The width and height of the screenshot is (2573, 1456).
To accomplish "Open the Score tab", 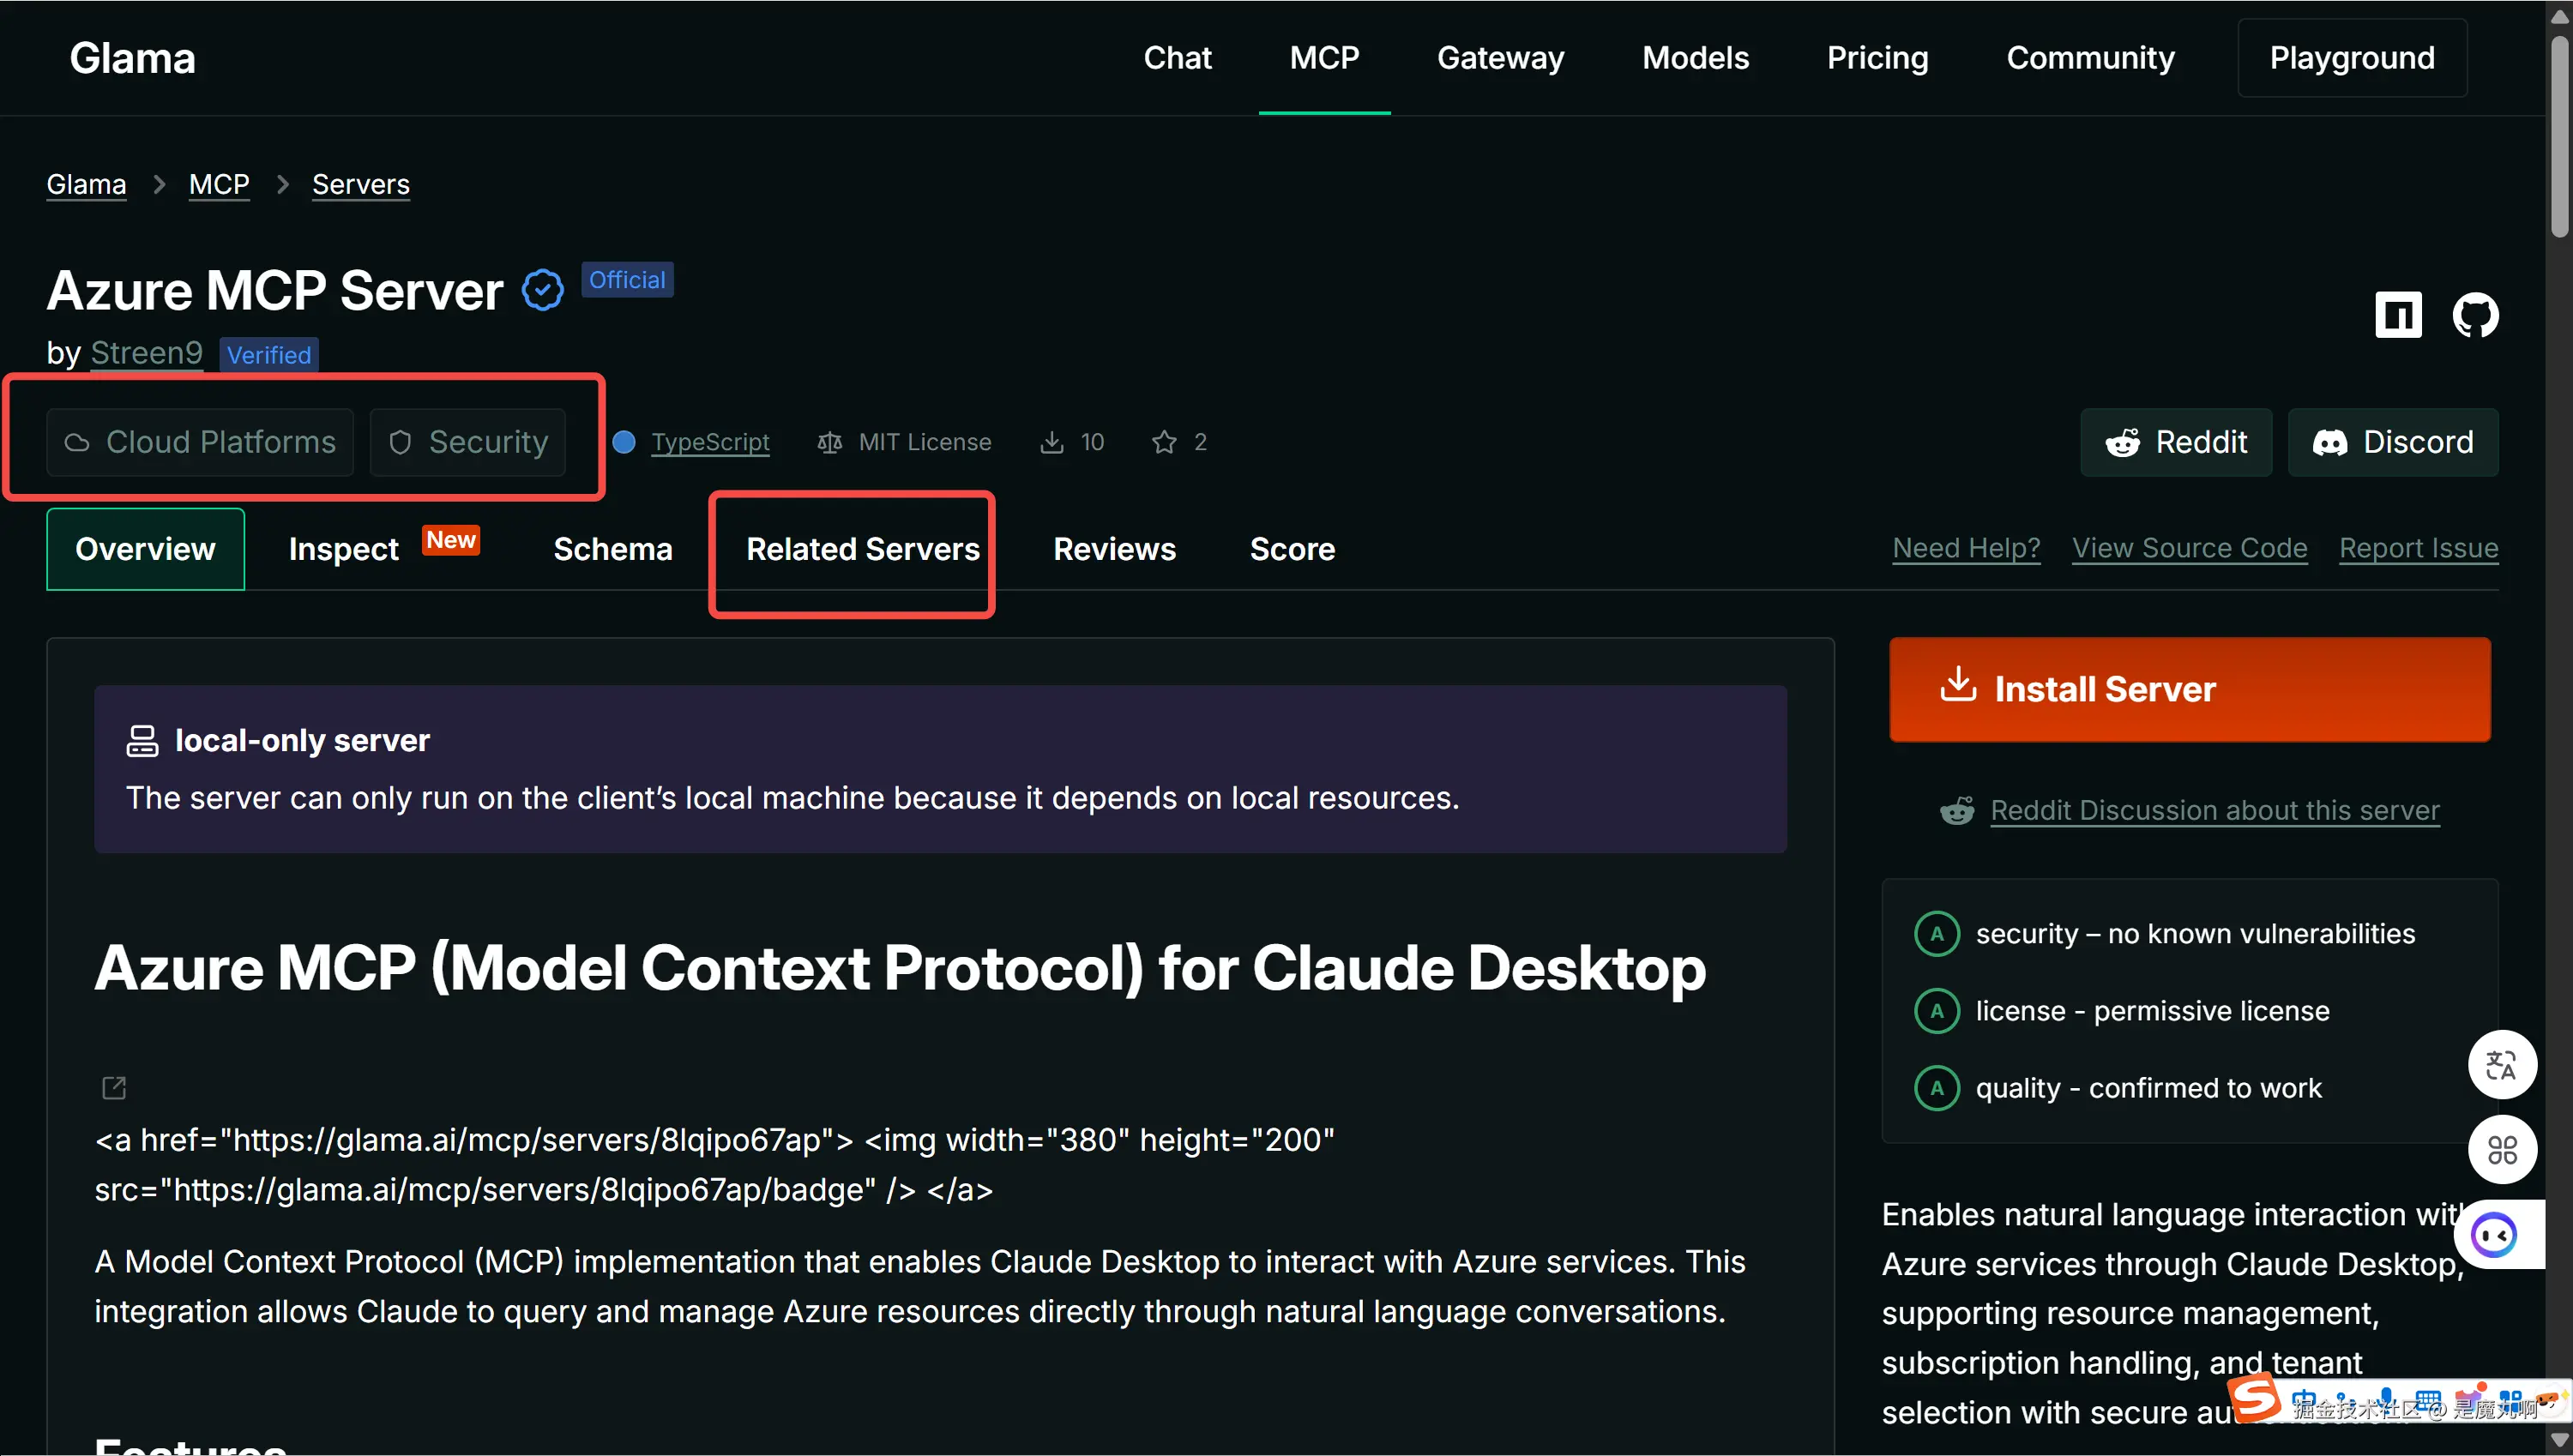I will (x=1292, y=549).
